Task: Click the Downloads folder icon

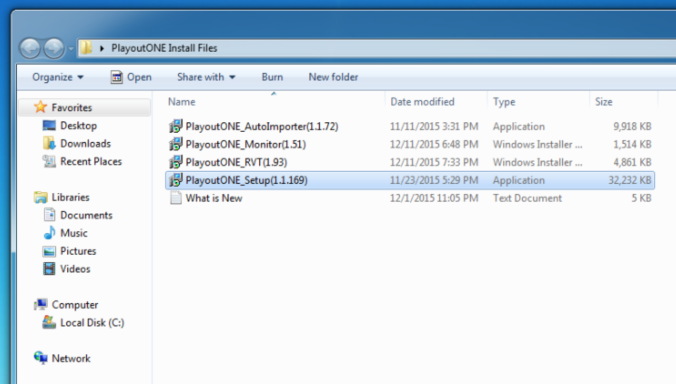Action: (x=49, y=143)
